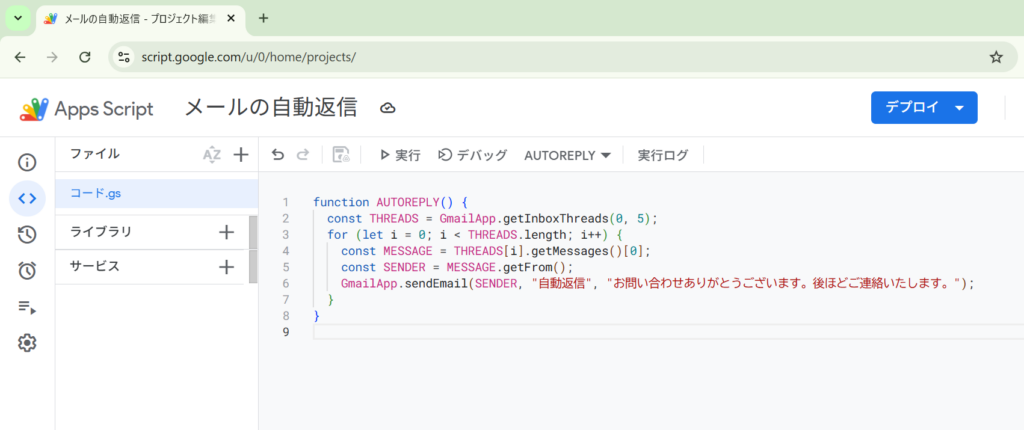Image resolution: width=1024 pixels, height=430 pixels.
Task: Click the undo arrow in editor toolbar
Action: (x=278, y=155)
